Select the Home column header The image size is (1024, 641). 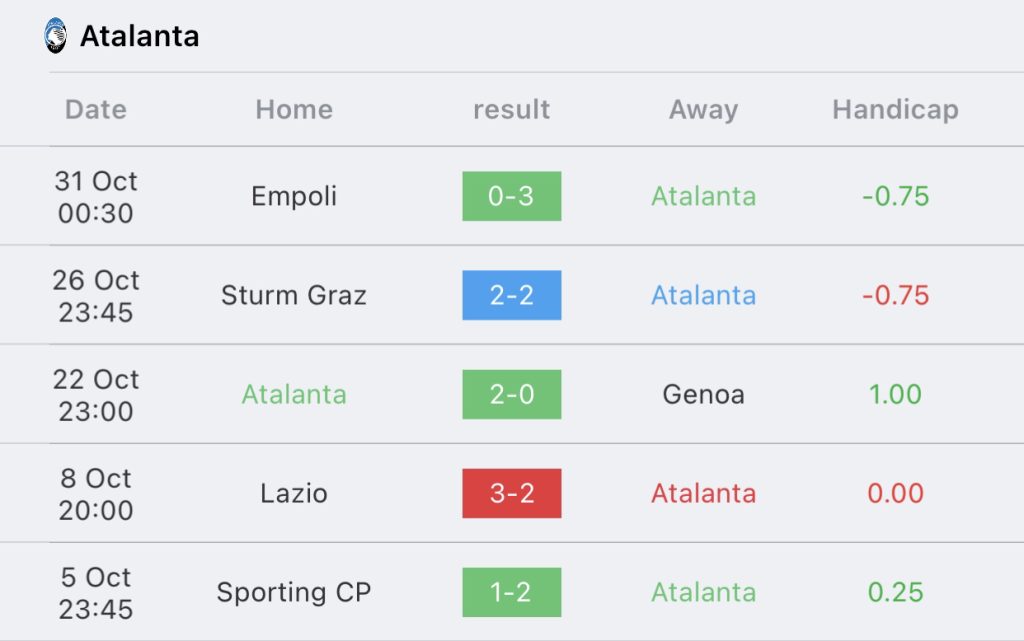[294, 109]
